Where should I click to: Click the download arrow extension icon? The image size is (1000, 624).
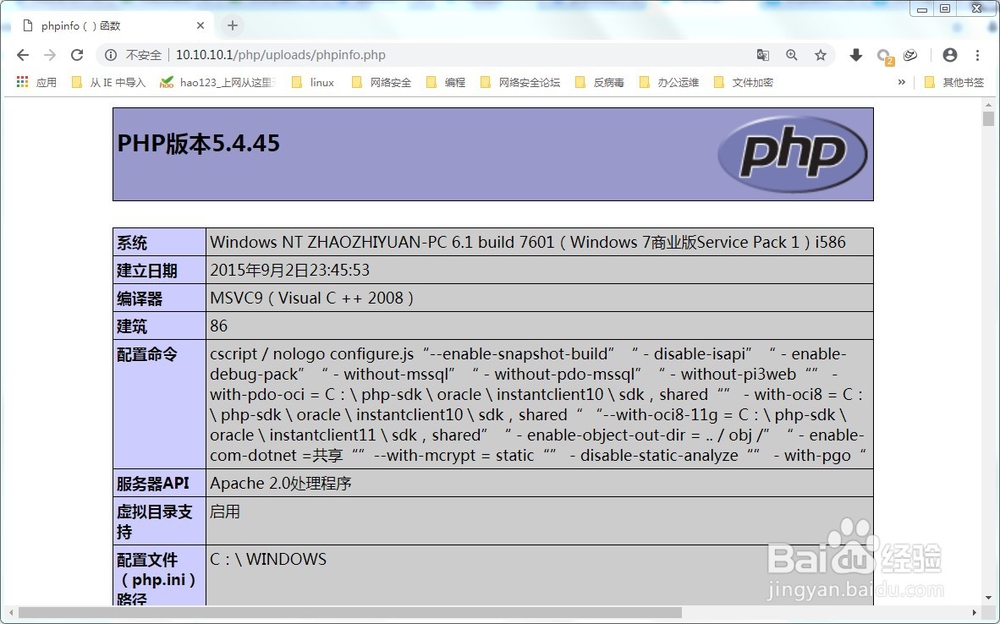(856, 55)
